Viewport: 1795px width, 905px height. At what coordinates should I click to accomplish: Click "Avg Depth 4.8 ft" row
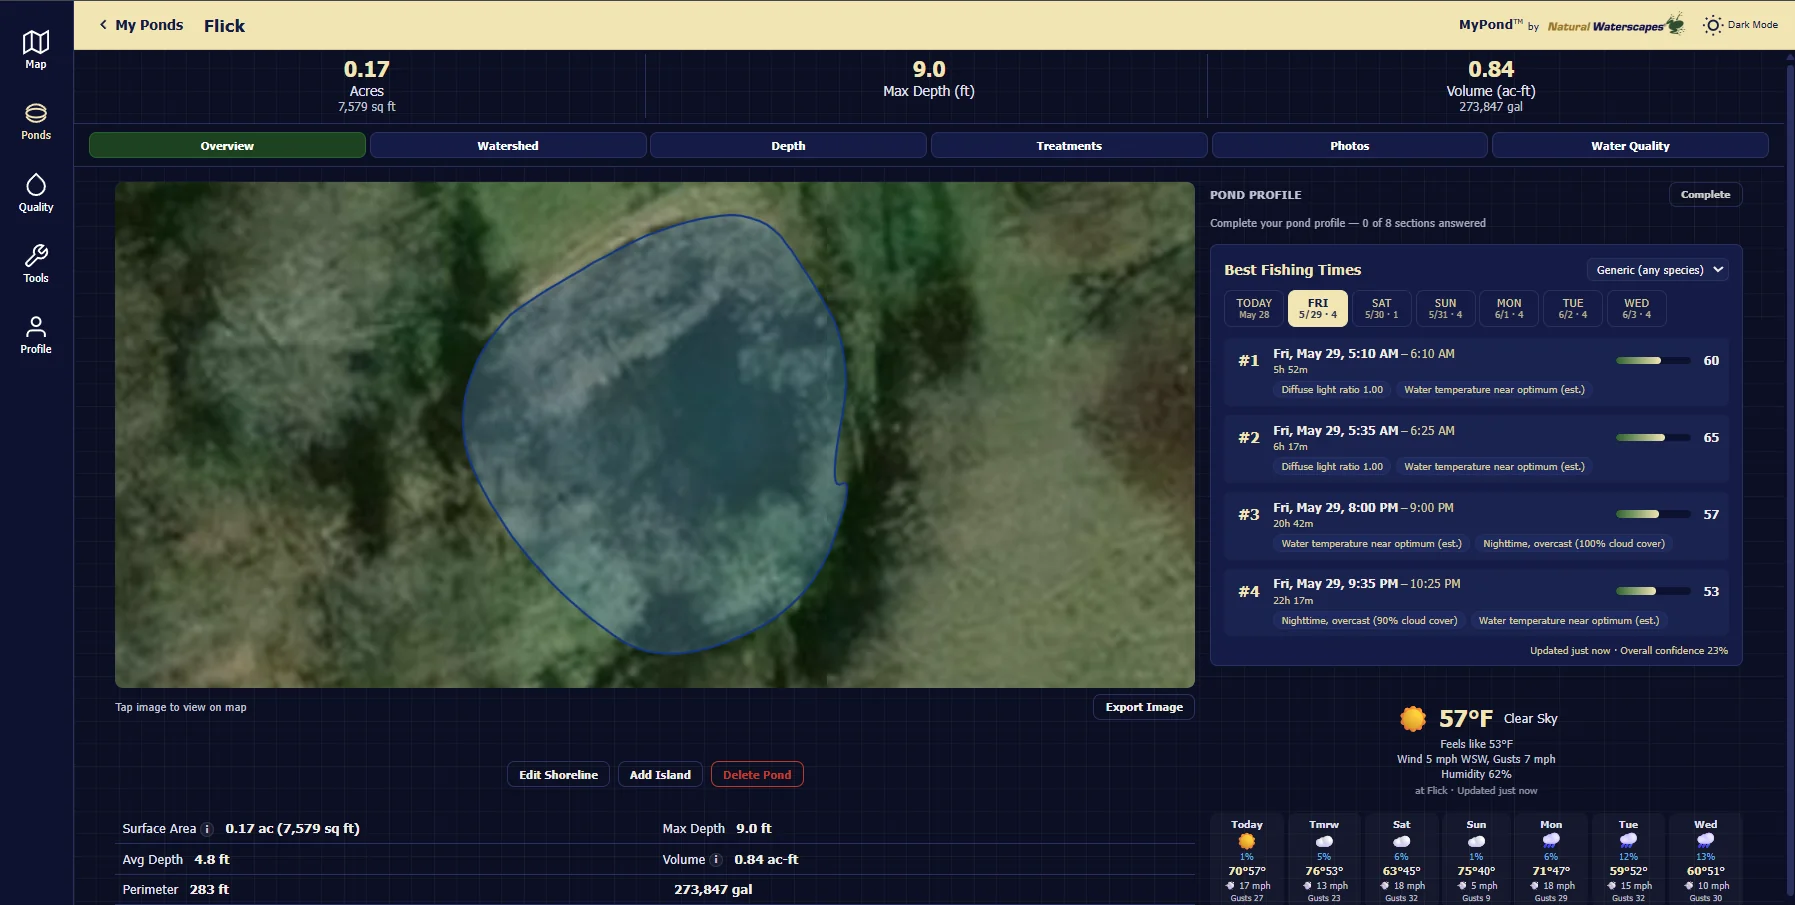(x=385, y=860)
